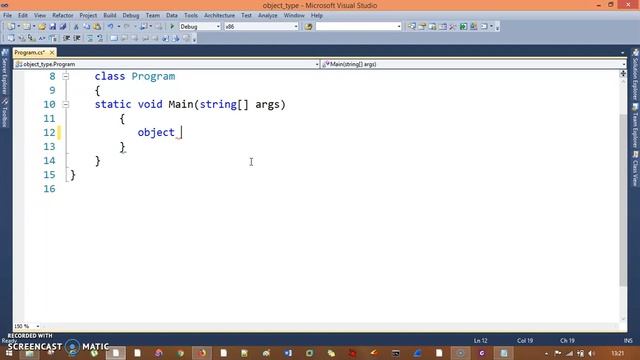Open Solution Explorer from the standard toolbar icon

(x=412, y=27)
